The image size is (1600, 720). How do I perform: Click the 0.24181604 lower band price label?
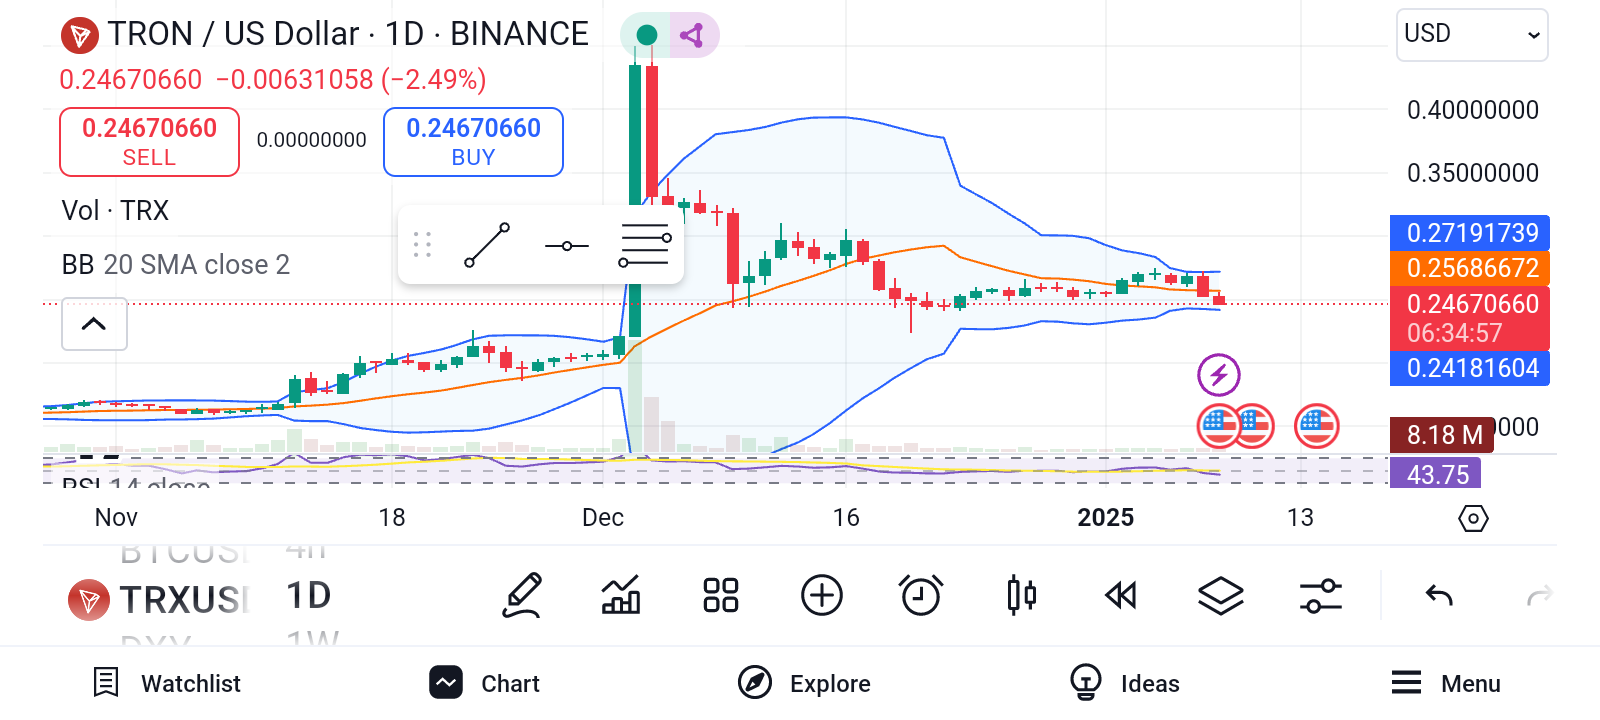coord(1470,368)
